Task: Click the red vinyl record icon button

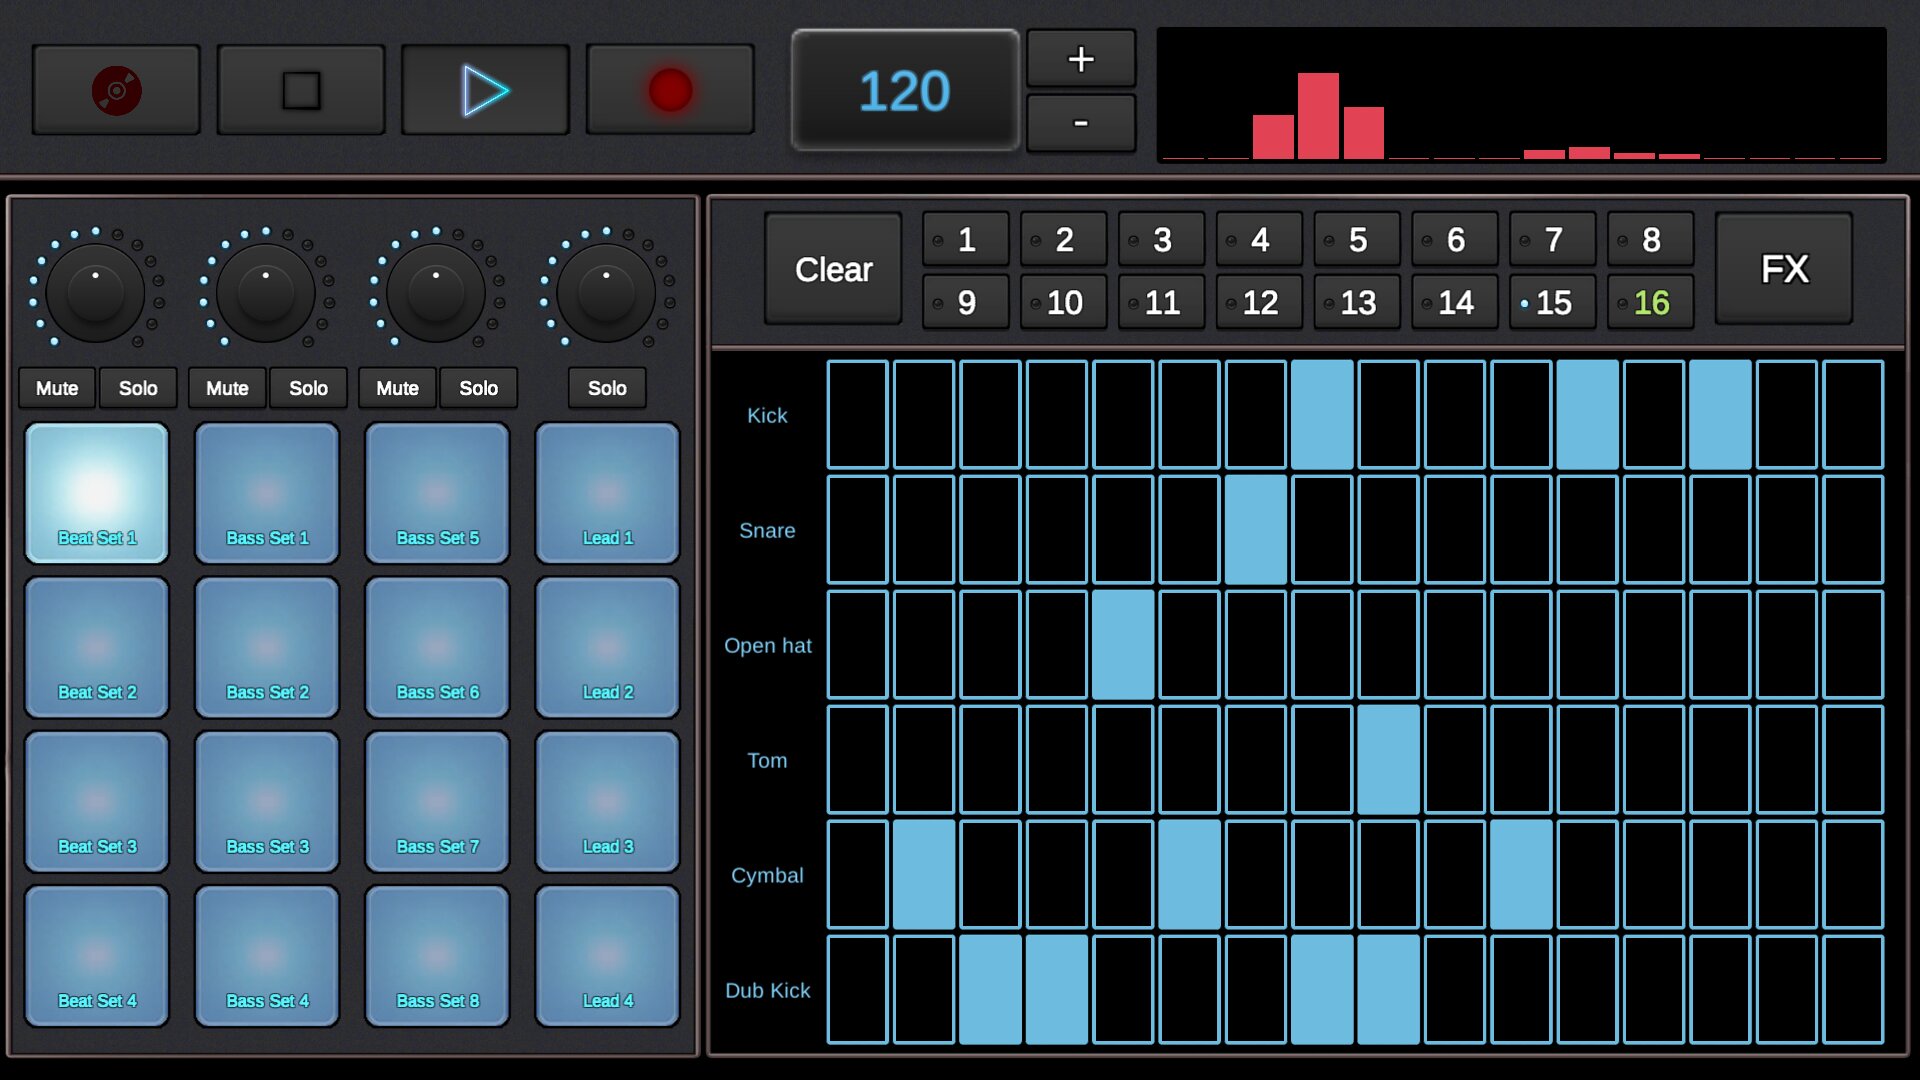Action: click(116, 90)
